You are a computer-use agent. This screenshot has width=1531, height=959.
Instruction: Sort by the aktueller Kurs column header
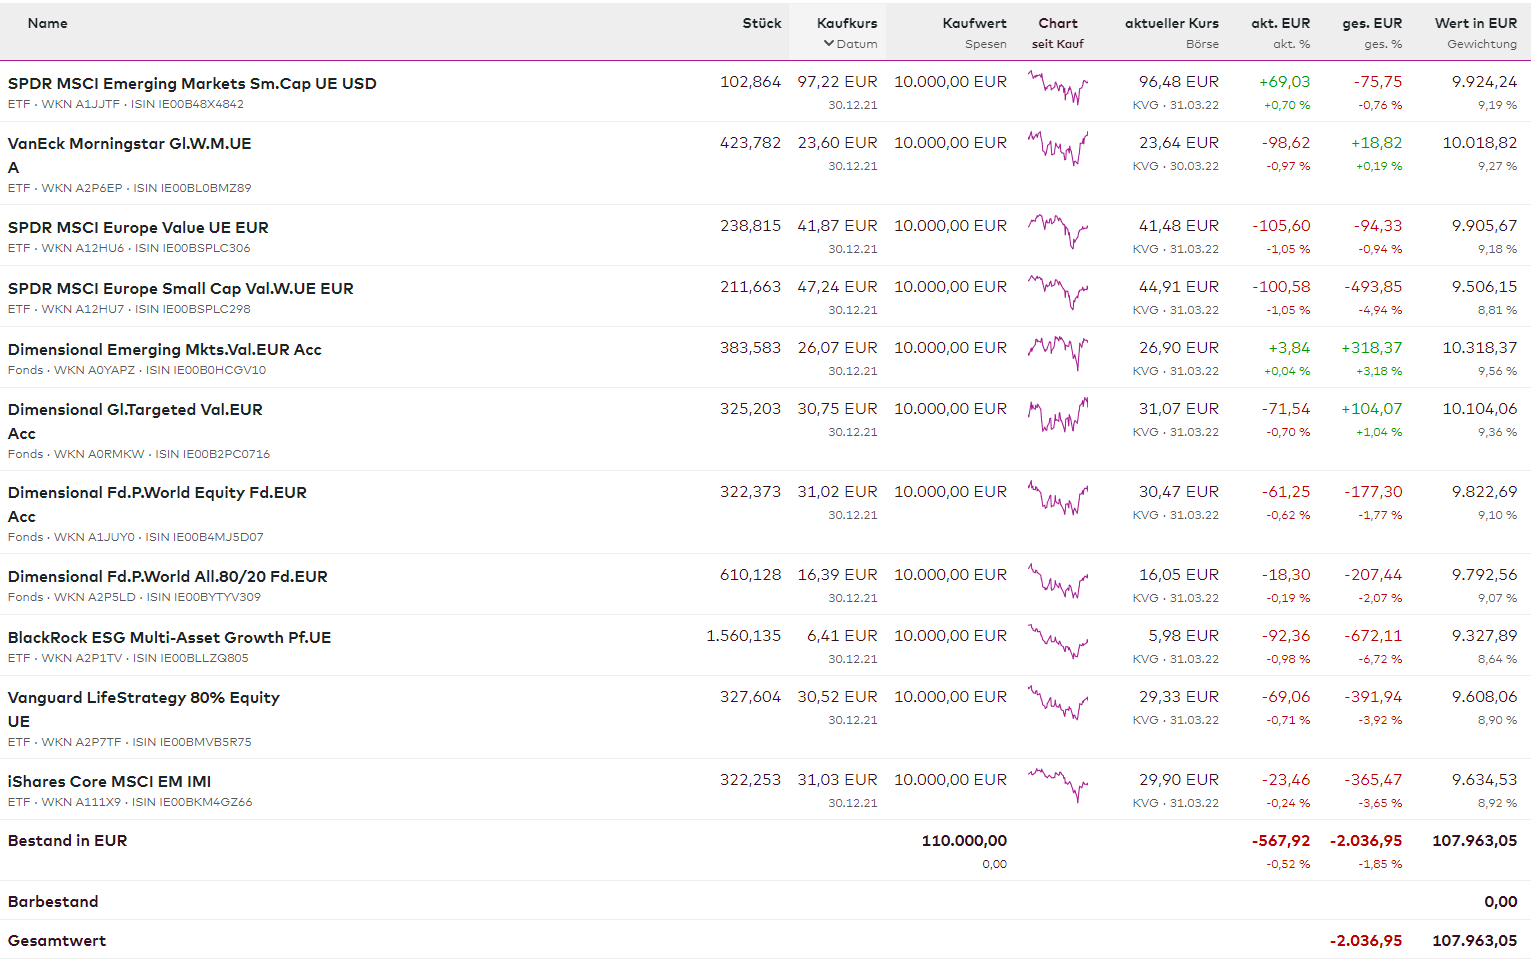1171,23
